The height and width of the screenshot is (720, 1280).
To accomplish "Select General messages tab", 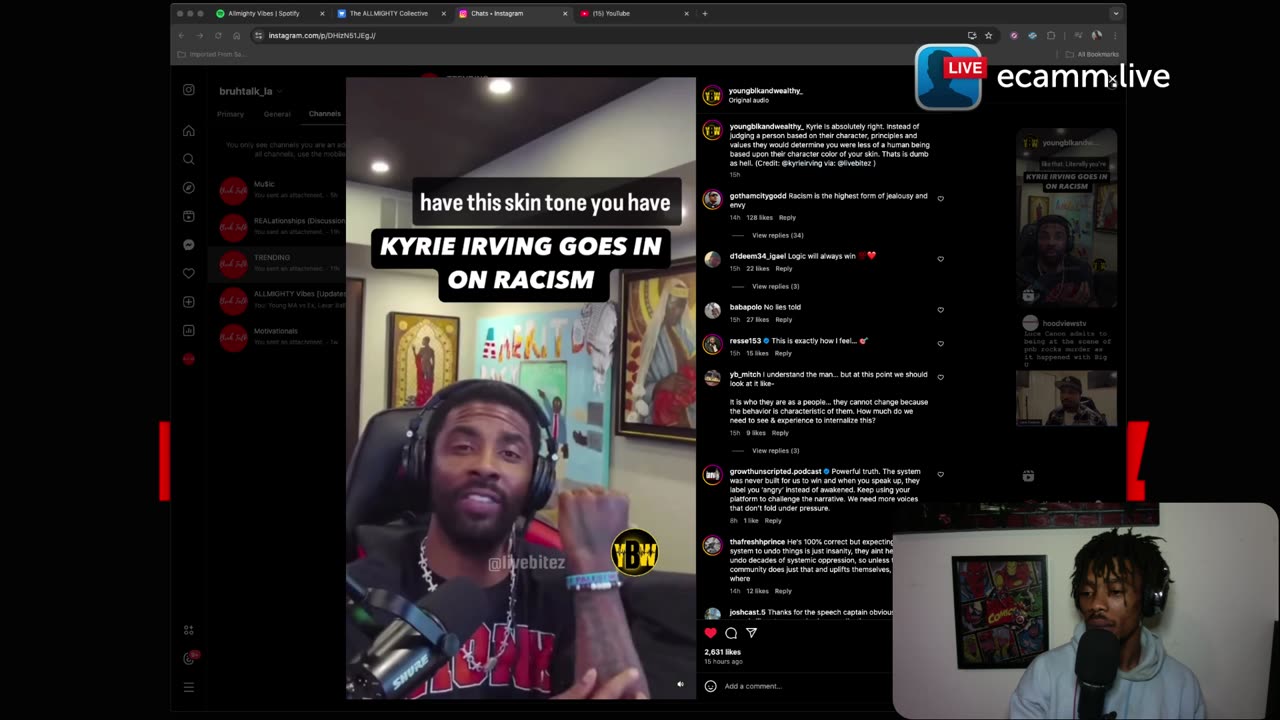I will [x=277, y=114].
